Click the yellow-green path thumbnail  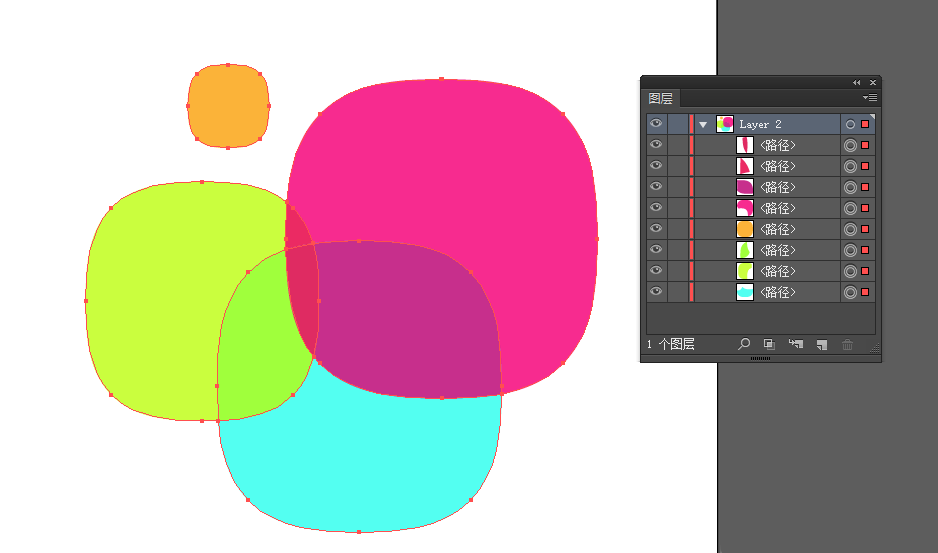[745, 271]
